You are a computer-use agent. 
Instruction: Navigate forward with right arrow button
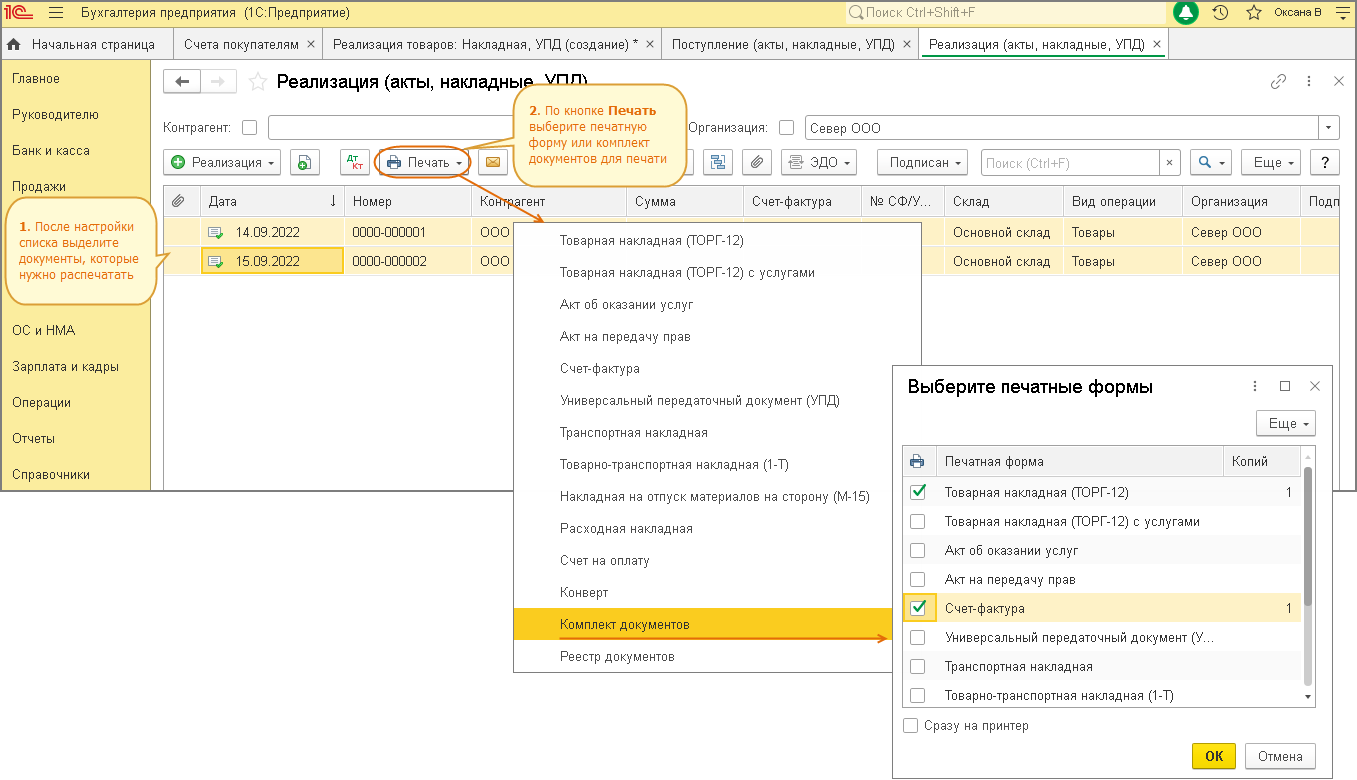pos(219,82)
